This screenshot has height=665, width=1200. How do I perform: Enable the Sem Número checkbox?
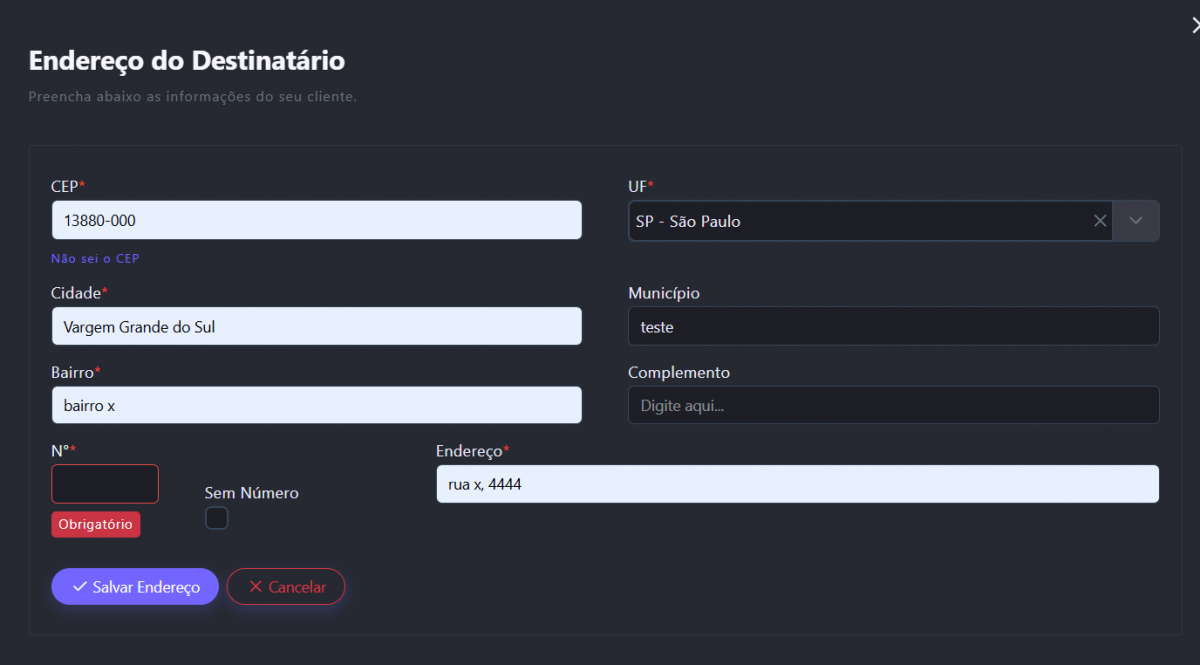(x=216, y=518)
